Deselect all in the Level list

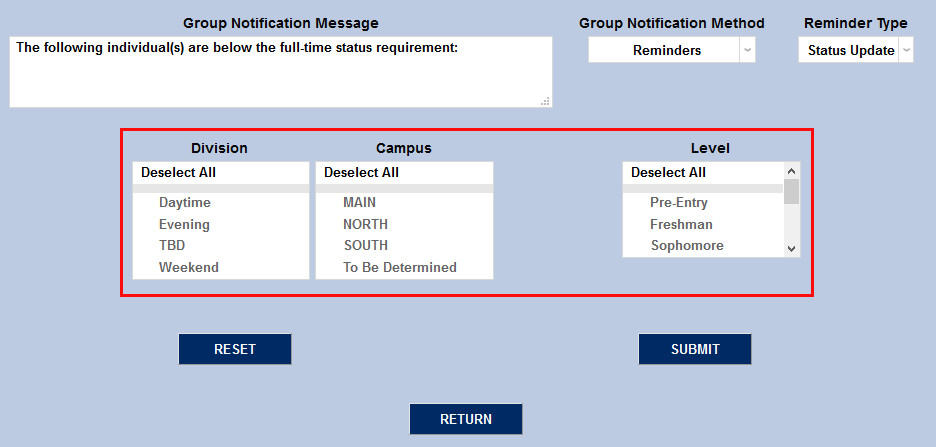tap(668, 173)
